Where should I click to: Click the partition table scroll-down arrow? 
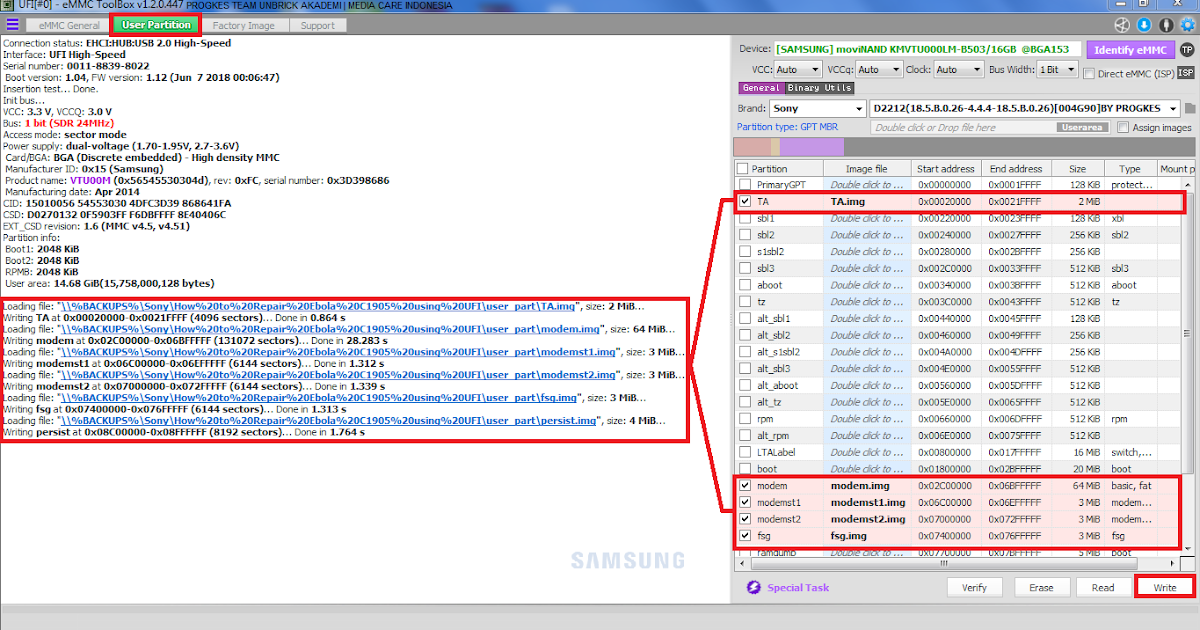1189,548
